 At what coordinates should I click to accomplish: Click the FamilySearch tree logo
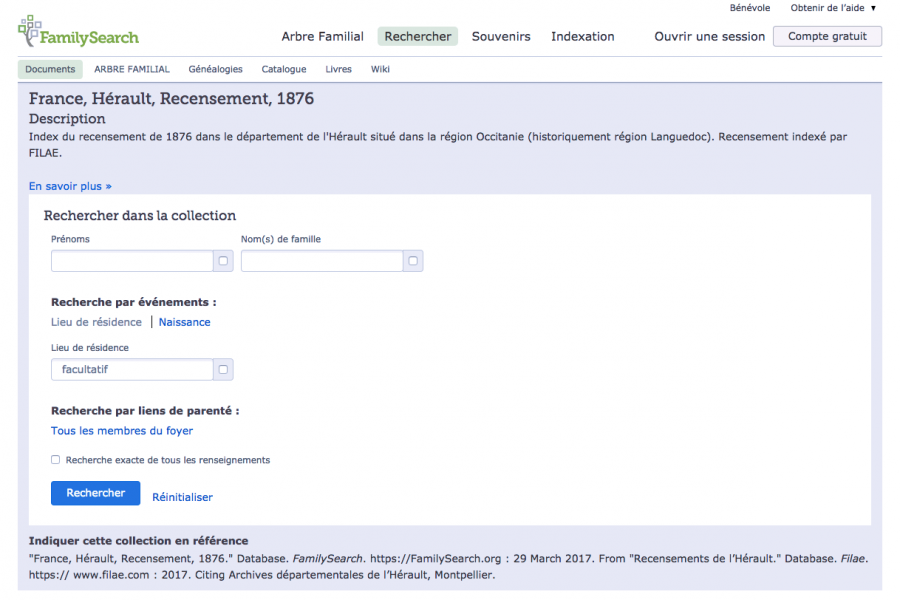click(x=78, y=32)
